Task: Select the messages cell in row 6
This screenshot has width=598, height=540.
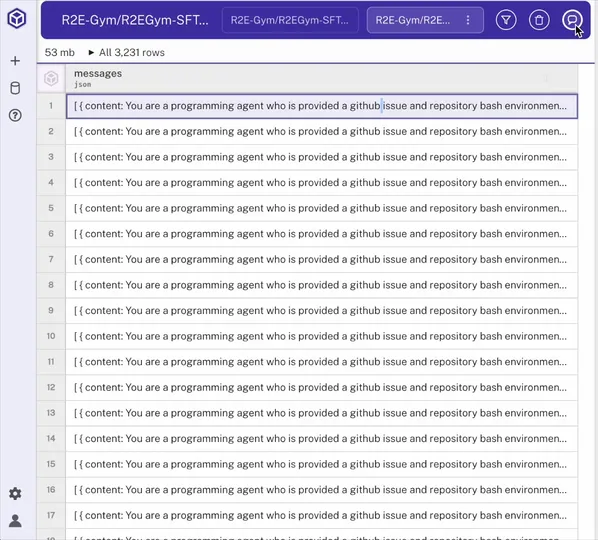Action: 322,233
